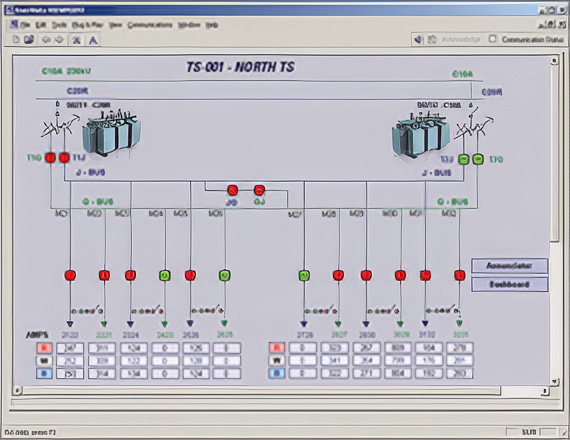Toggle red breaker on feeder M01

click(x=70, y=275)
